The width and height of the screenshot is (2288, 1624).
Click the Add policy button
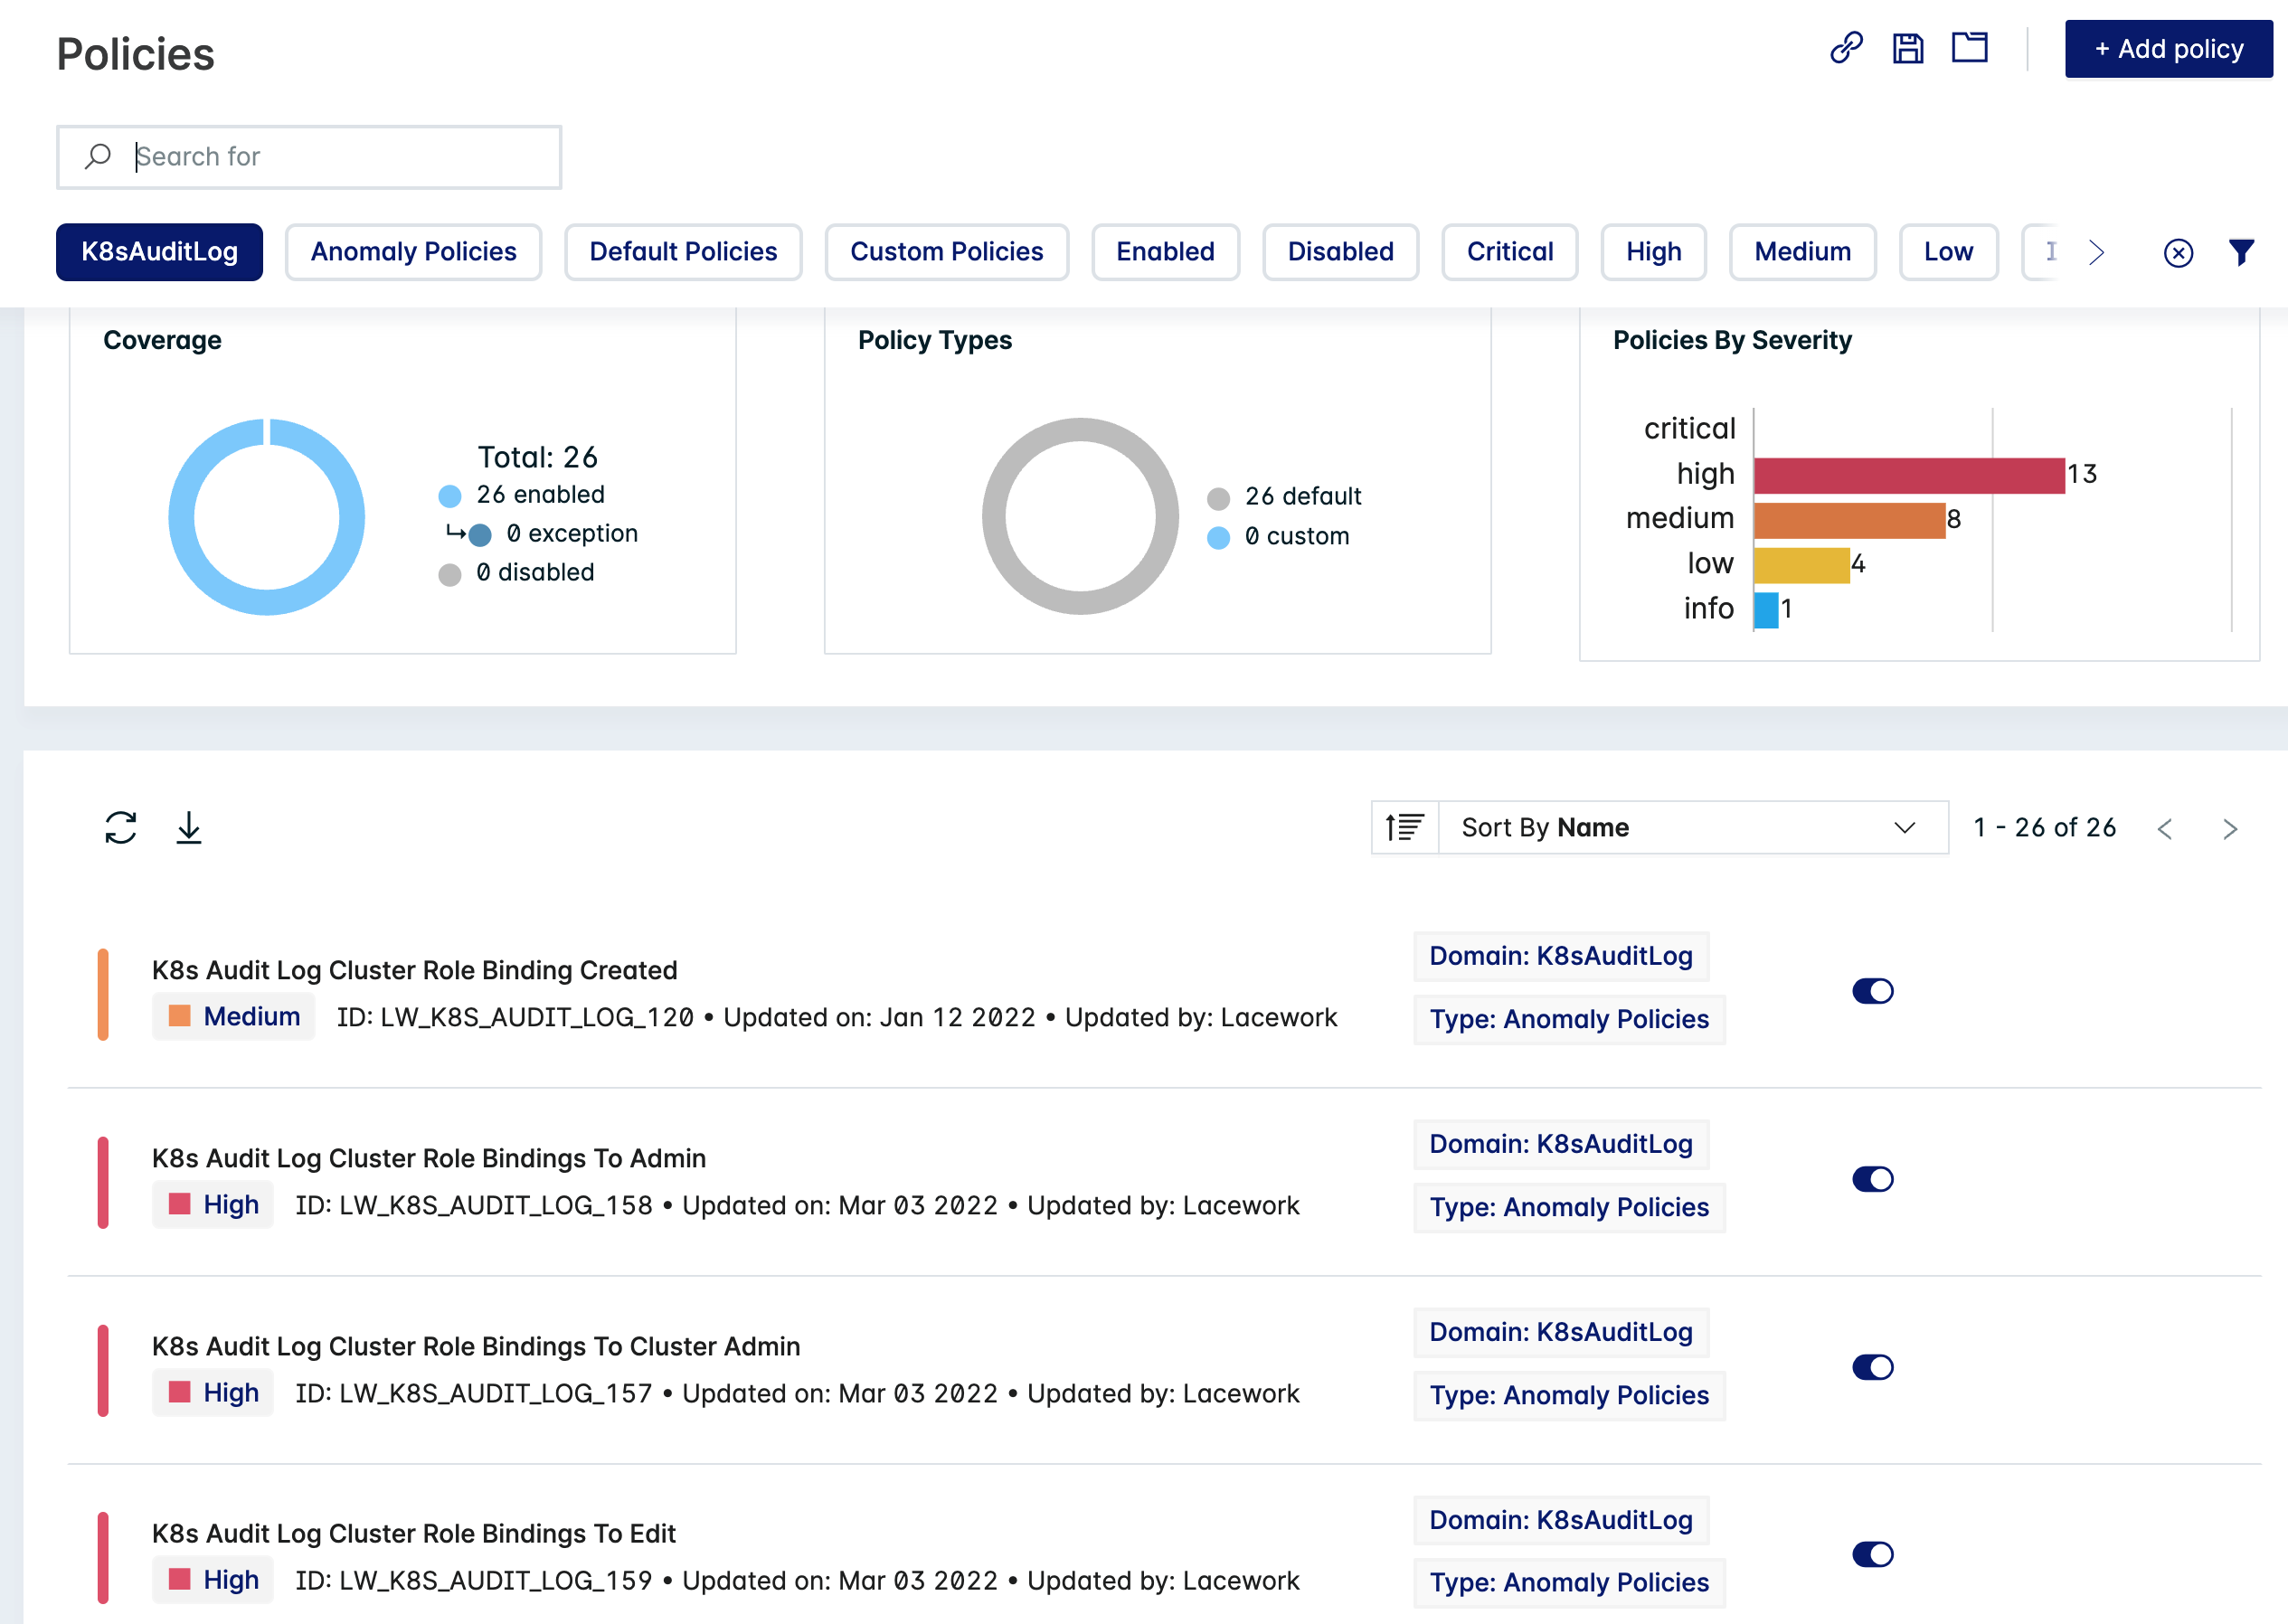2168,48
